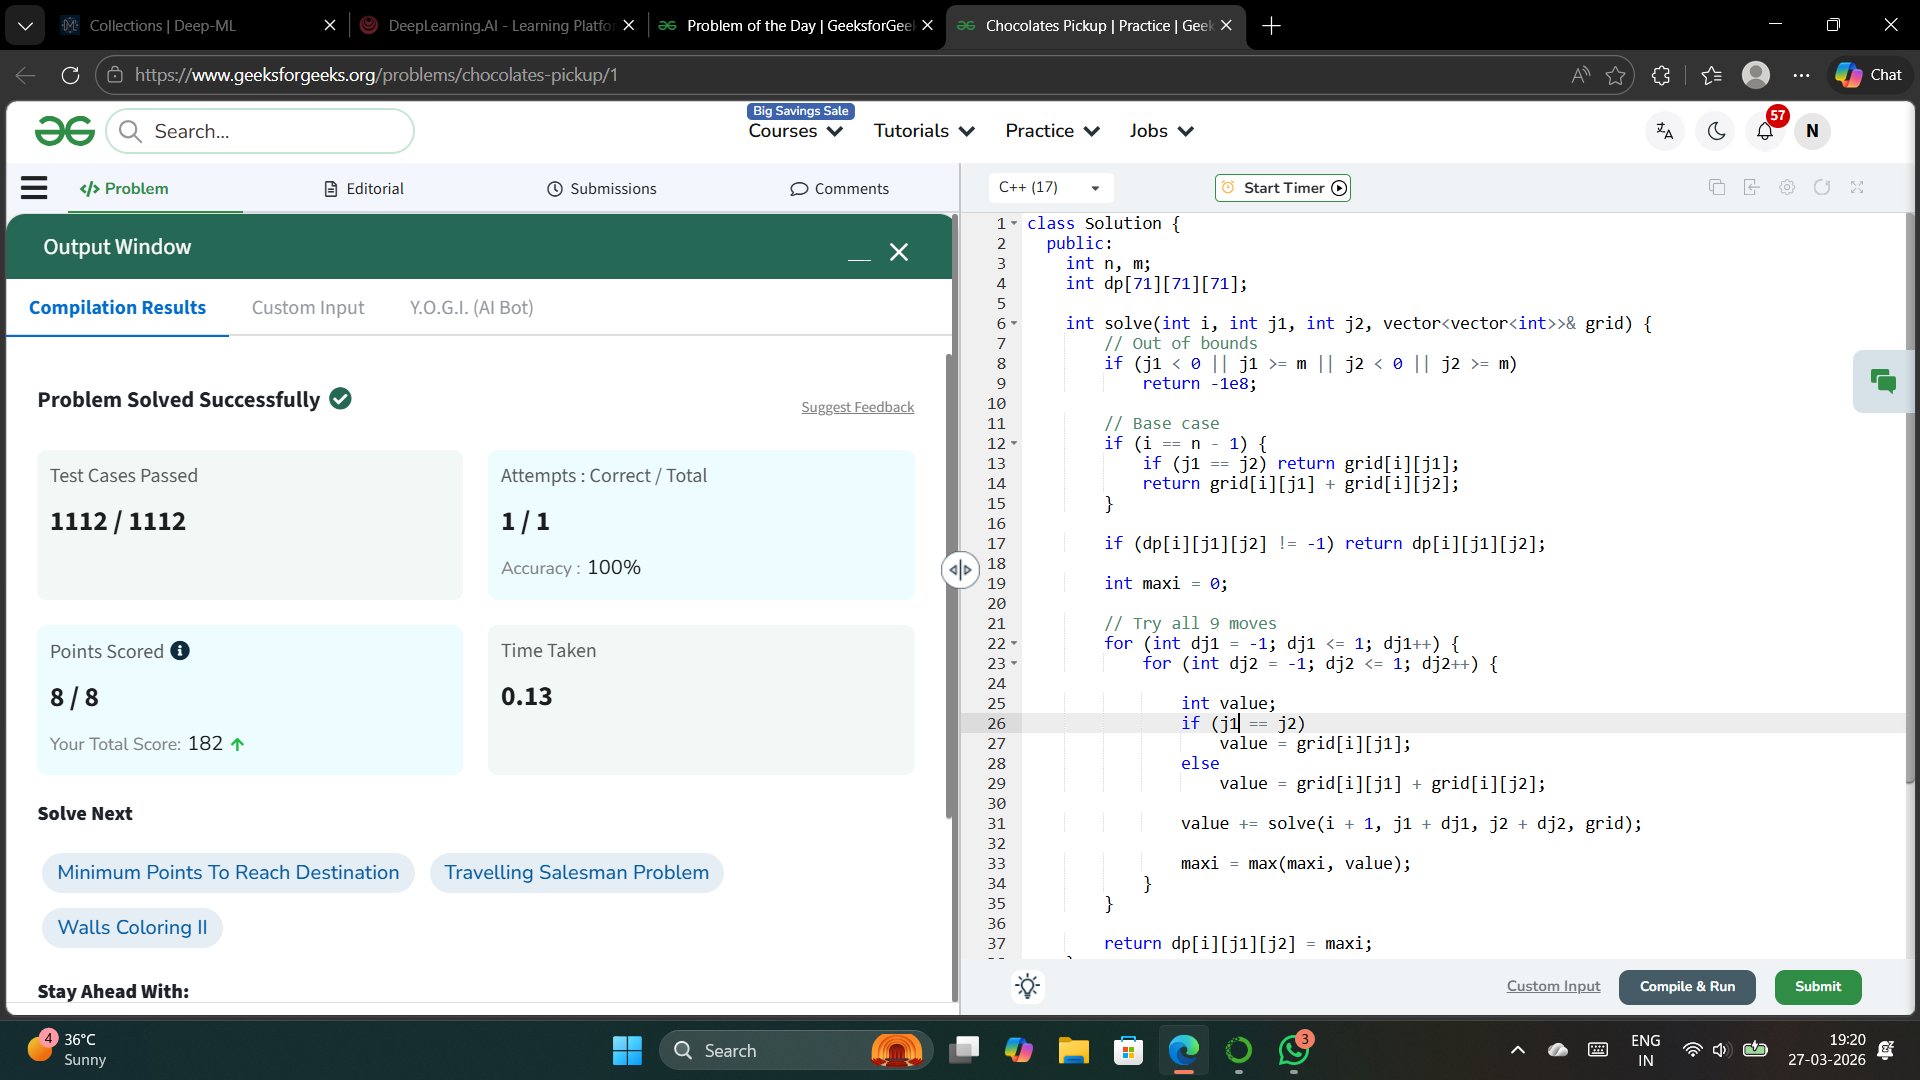
Task: Open the Y.O.G.I. (AI Bot) tab
Action: click(471, 308)
